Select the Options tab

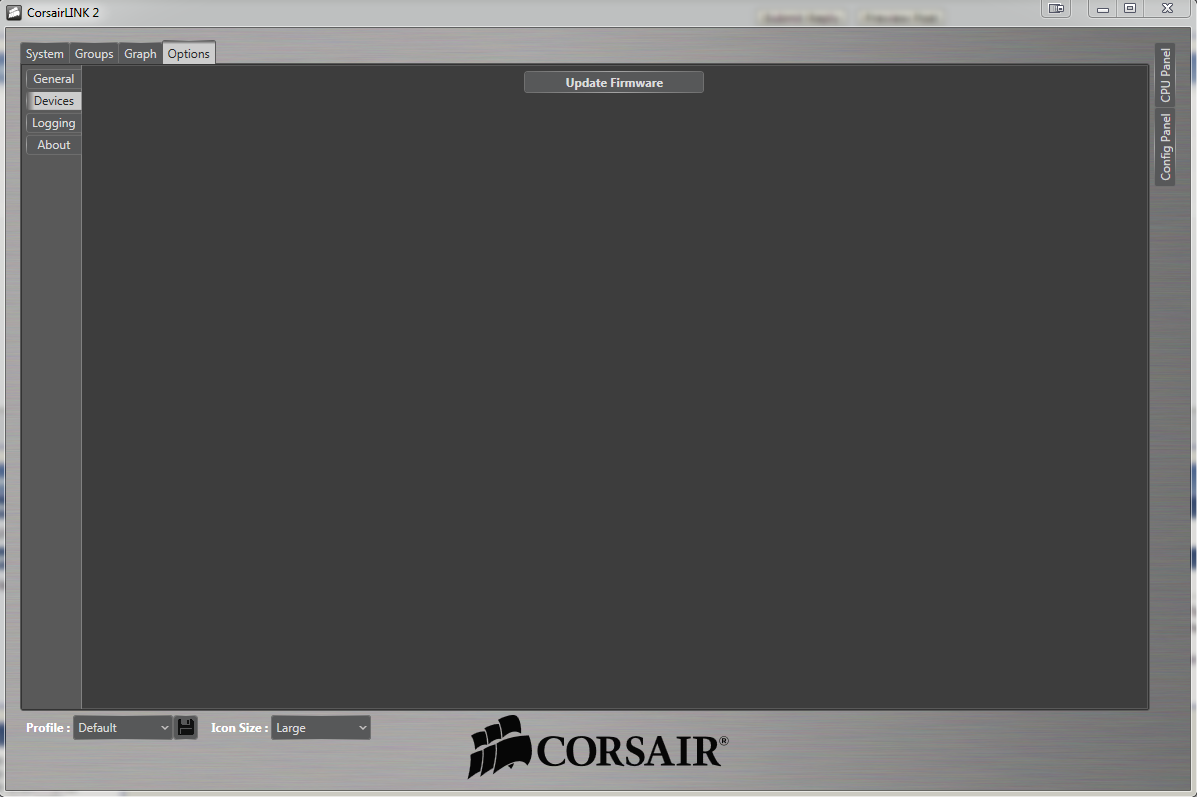pyautogui.click(x=189, y=53)
